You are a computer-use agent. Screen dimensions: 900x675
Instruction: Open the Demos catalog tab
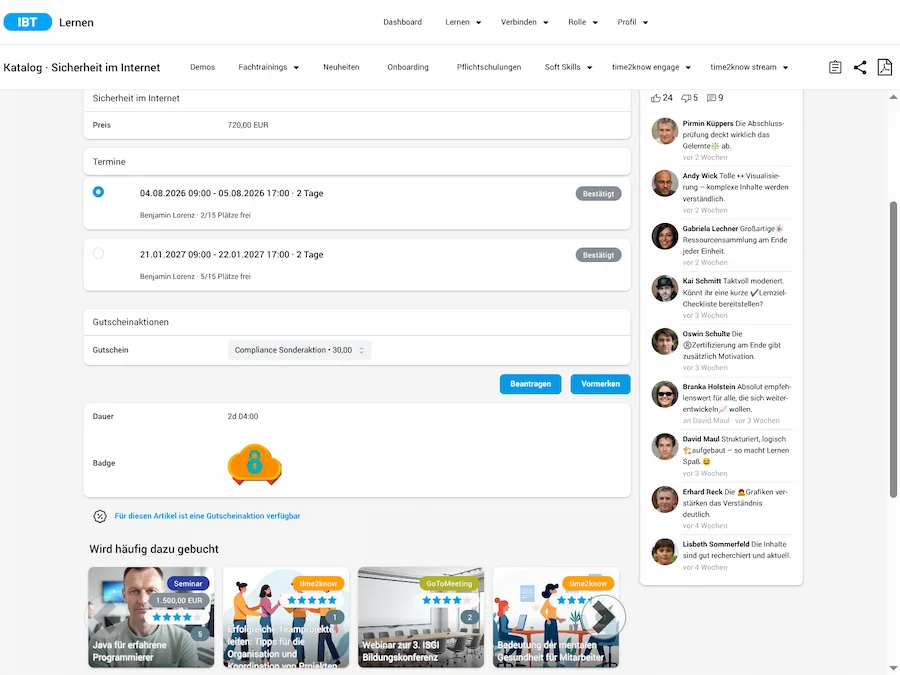203,67
